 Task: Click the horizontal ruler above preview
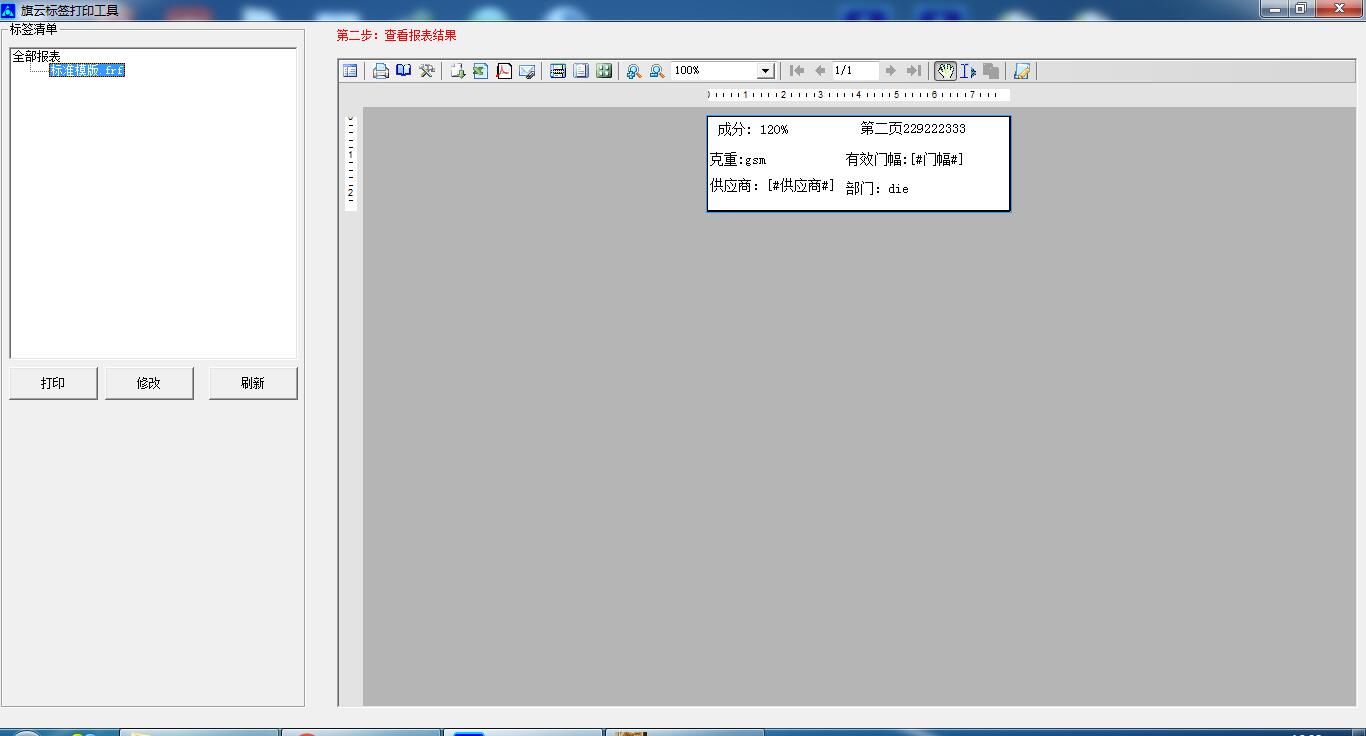pos(858,95)
